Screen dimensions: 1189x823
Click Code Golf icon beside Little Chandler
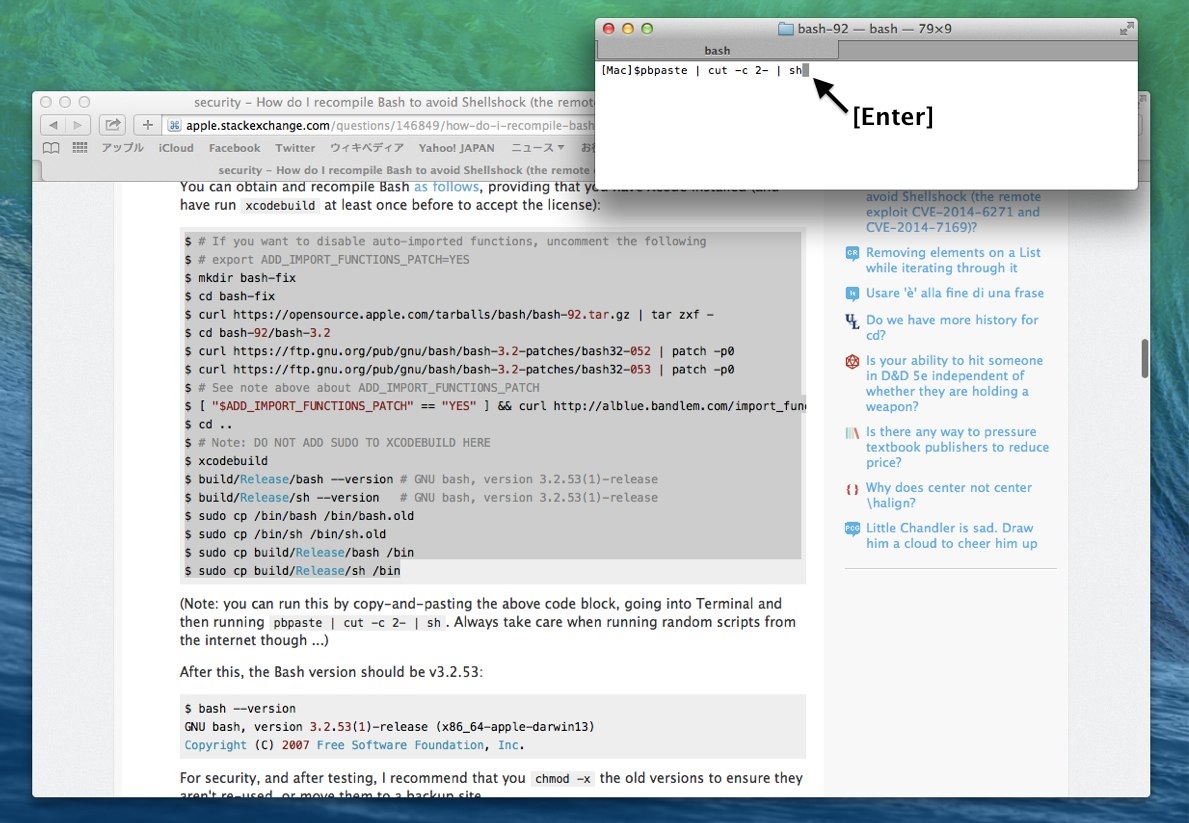[852, 529]
